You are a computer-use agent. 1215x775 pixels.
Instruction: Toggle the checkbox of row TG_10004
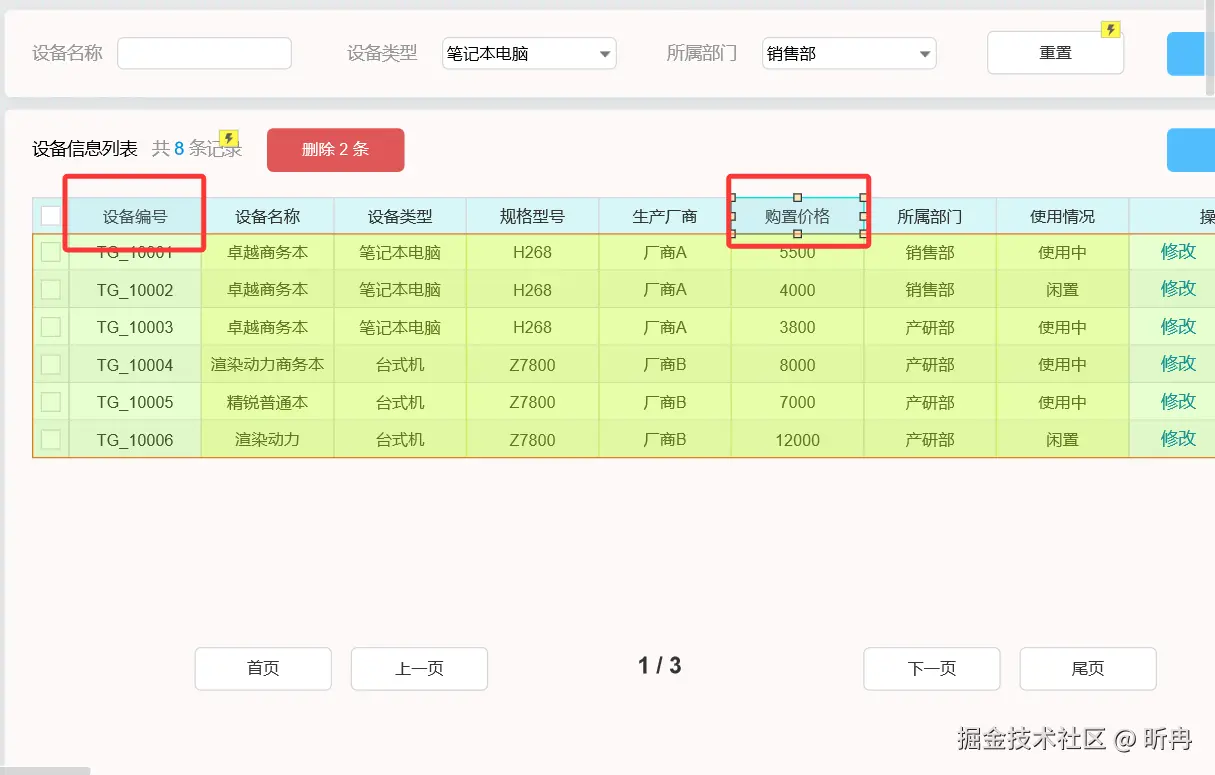pyautogui.click(x=50, y=365)
